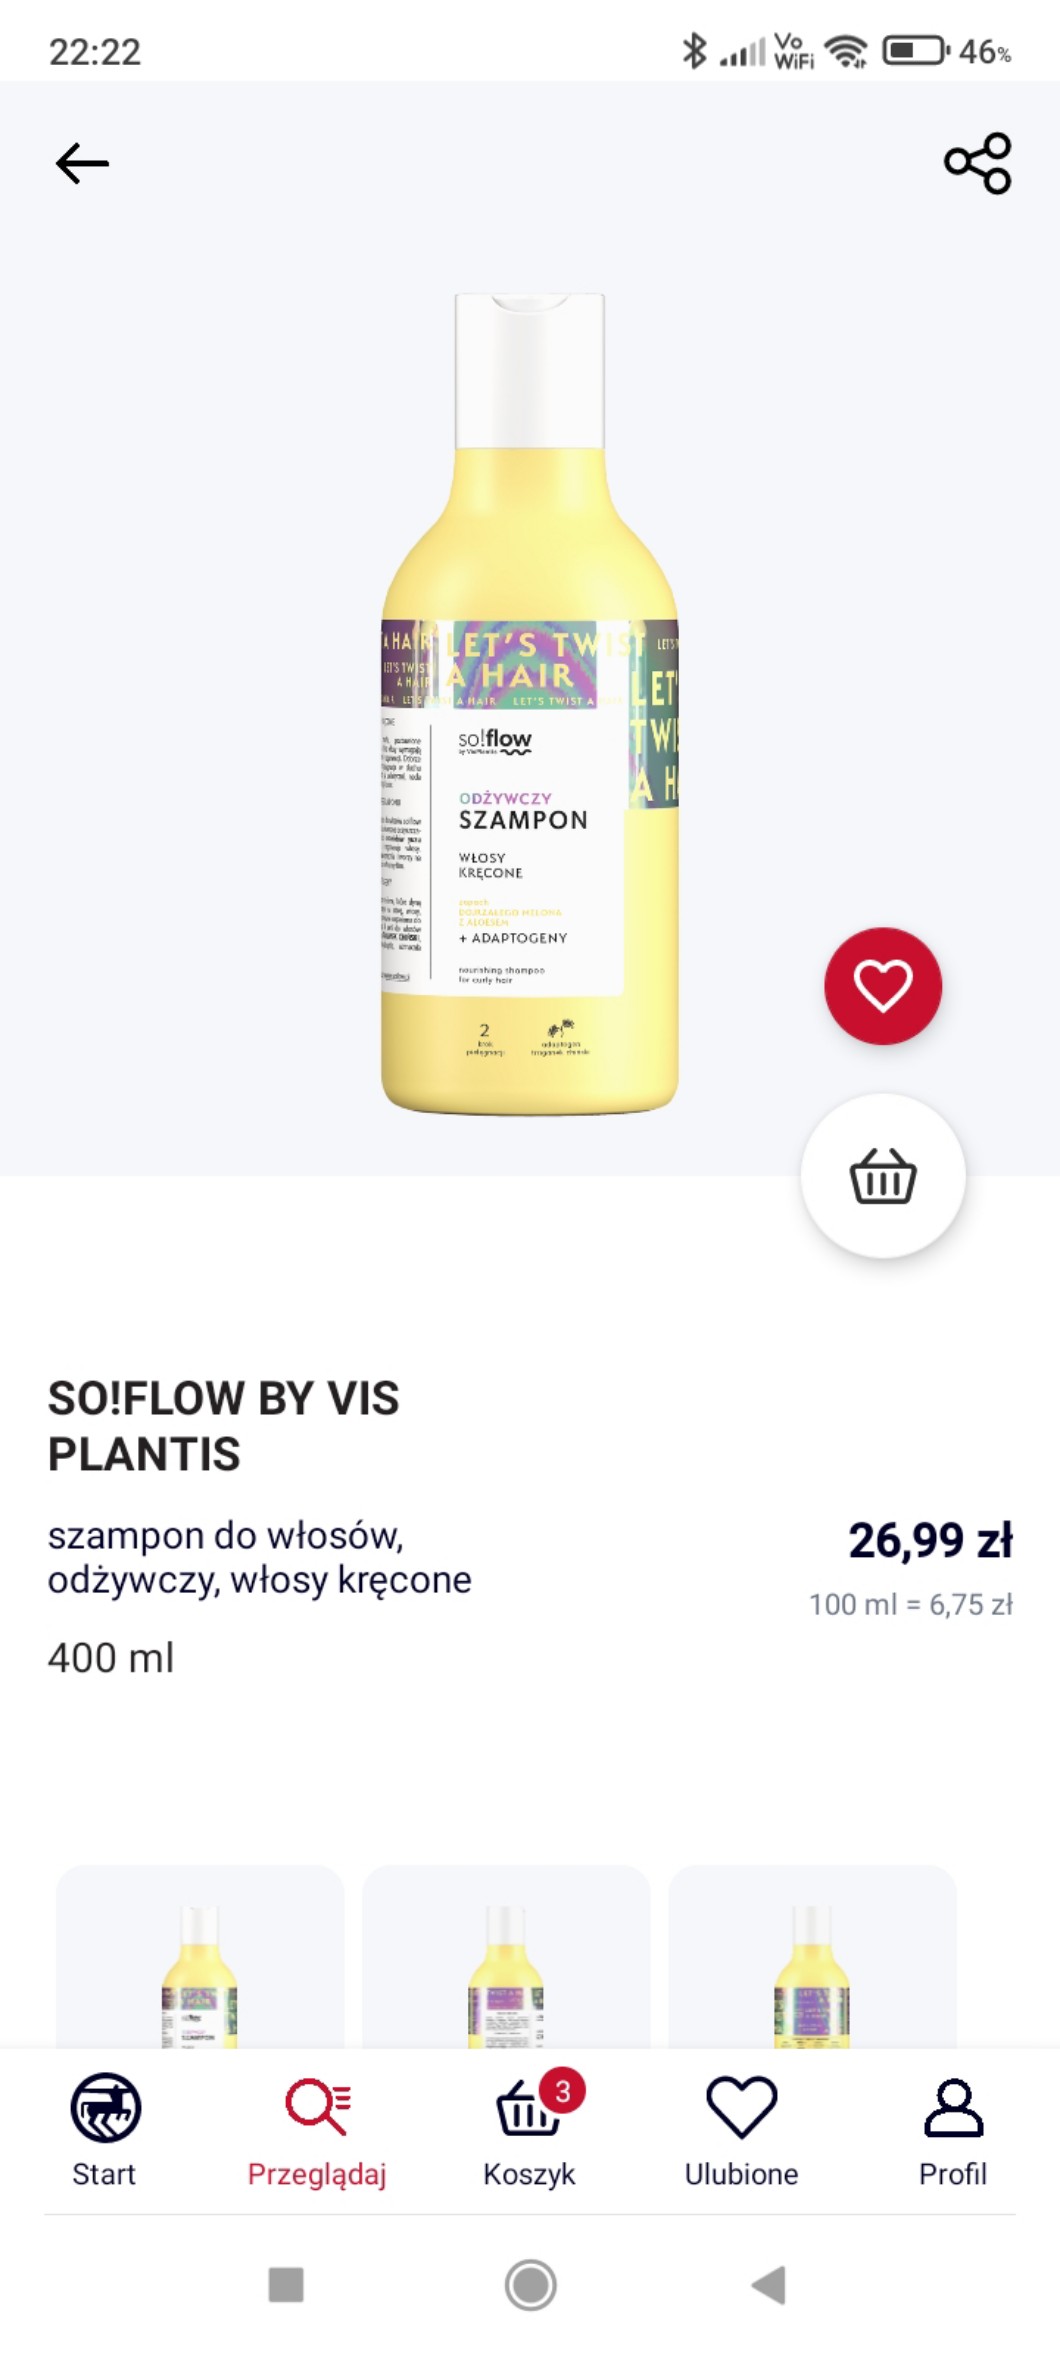Tap the 26,99 zł price
The height and width of the screenshot is (2355, 1060).
(x=930, y=1540)
